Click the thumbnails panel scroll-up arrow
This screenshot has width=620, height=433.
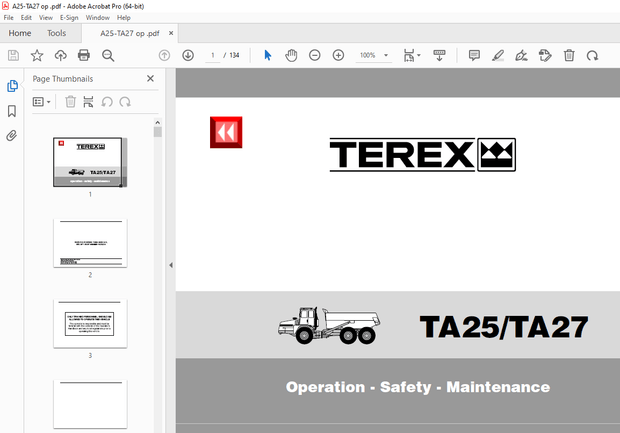(157, 122)
